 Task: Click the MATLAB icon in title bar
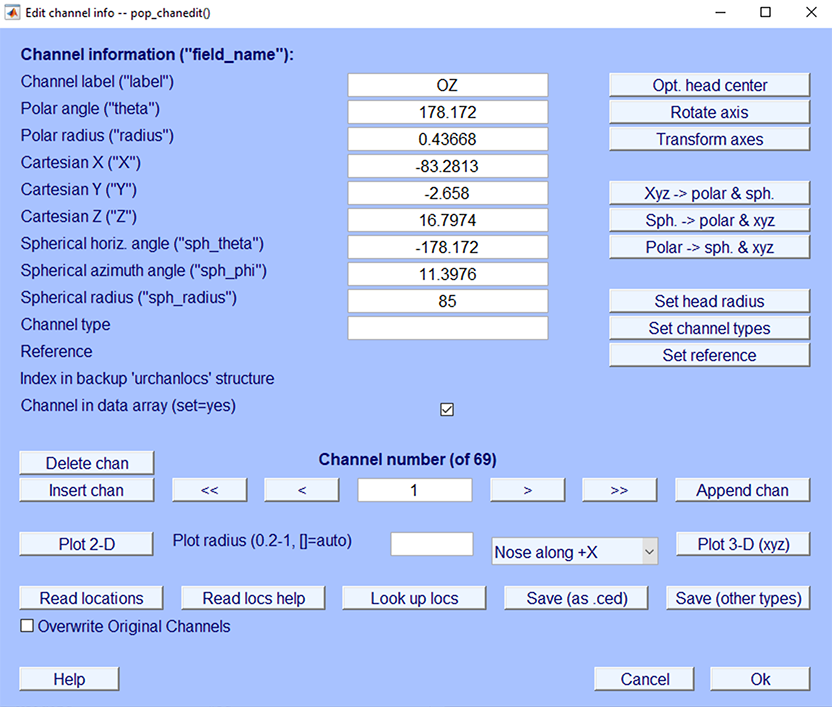(x=12, y=13)
